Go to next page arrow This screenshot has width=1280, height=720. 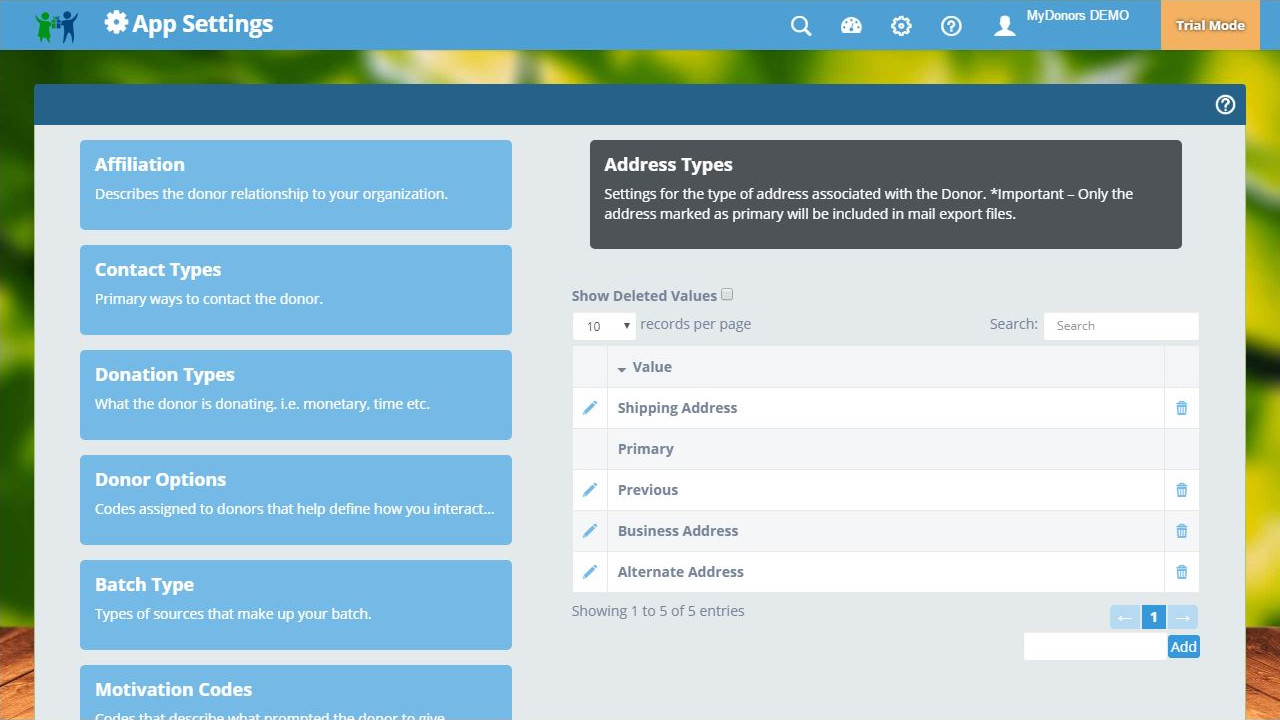click(x=1182, y=617)
